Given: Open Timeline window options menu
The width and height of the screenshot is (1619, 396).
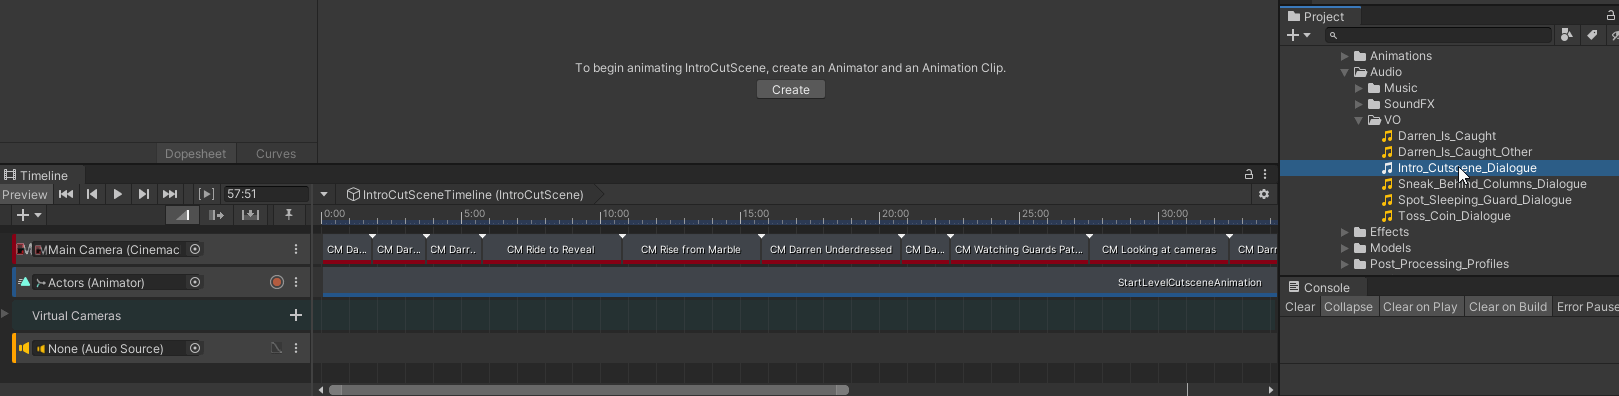Looking at the screenshot, I should (1265, 174).
